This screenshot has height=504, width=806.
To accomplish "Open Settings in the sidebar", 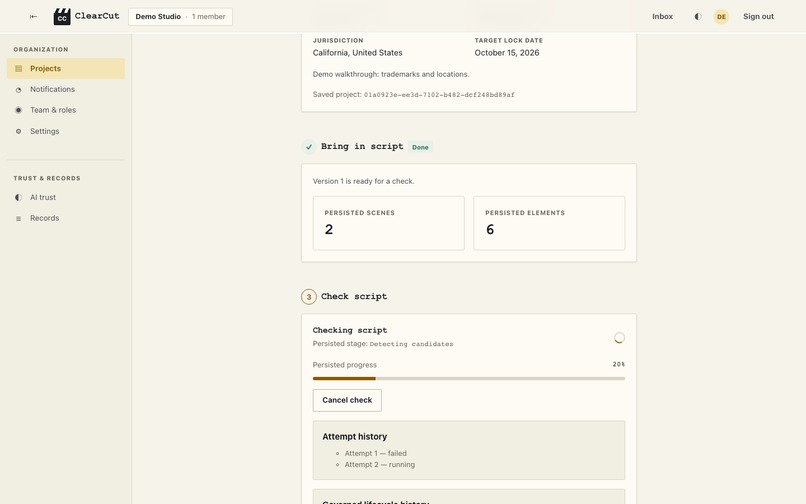I will pos(66,131).
